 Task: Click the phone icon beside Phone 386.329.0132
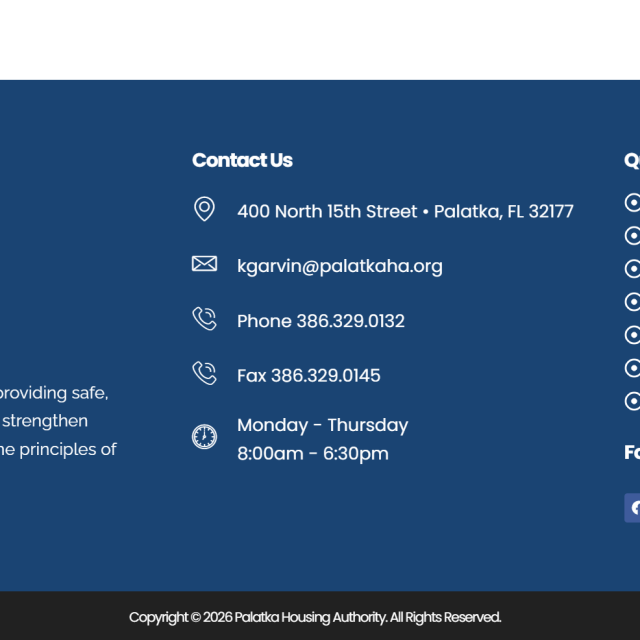click(x=204, y=318)
